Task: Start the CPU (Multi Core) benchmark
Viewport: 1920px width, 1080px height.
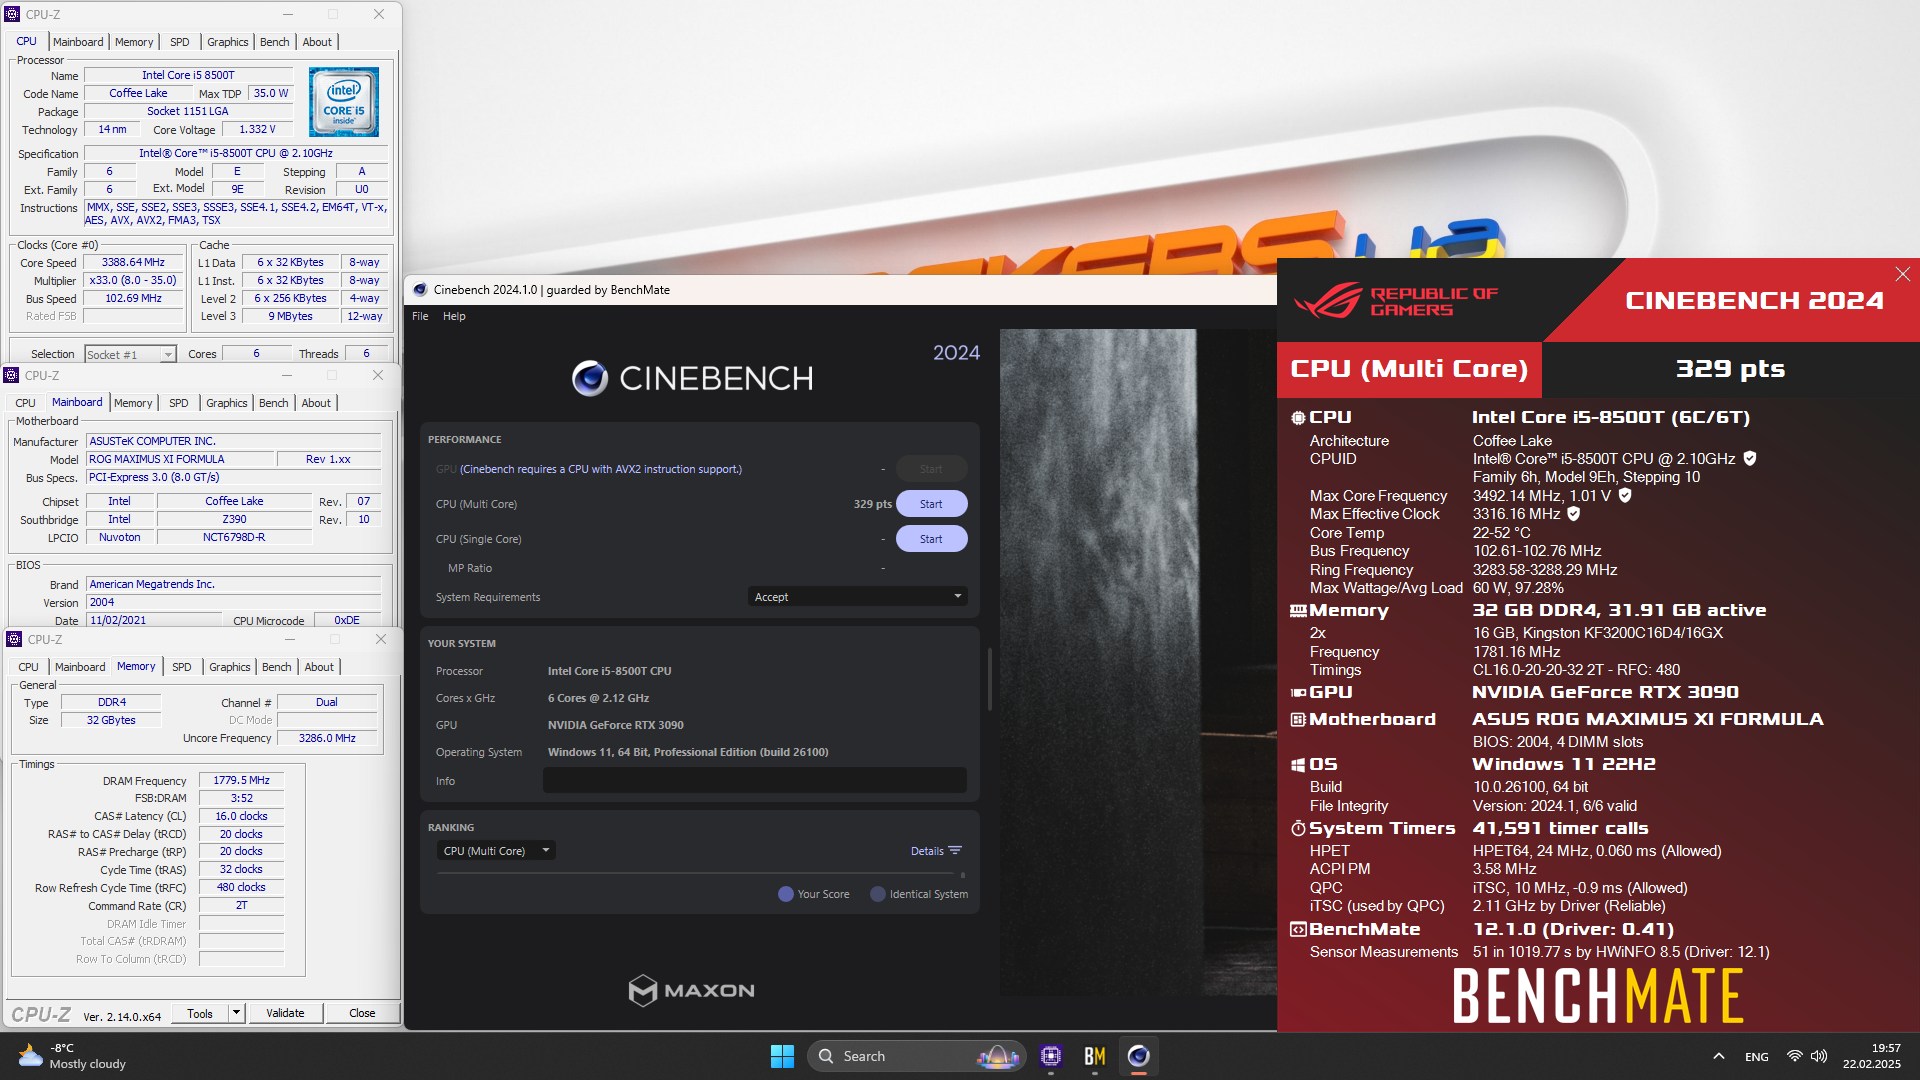Action: coord(931,504)
